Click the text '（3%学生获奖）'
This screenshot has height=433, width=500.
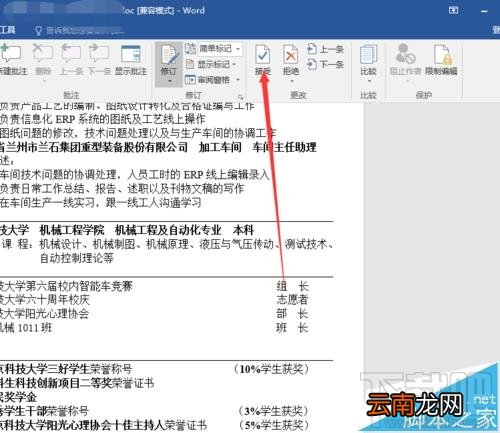pyautogui.click(x=273, y=411)
